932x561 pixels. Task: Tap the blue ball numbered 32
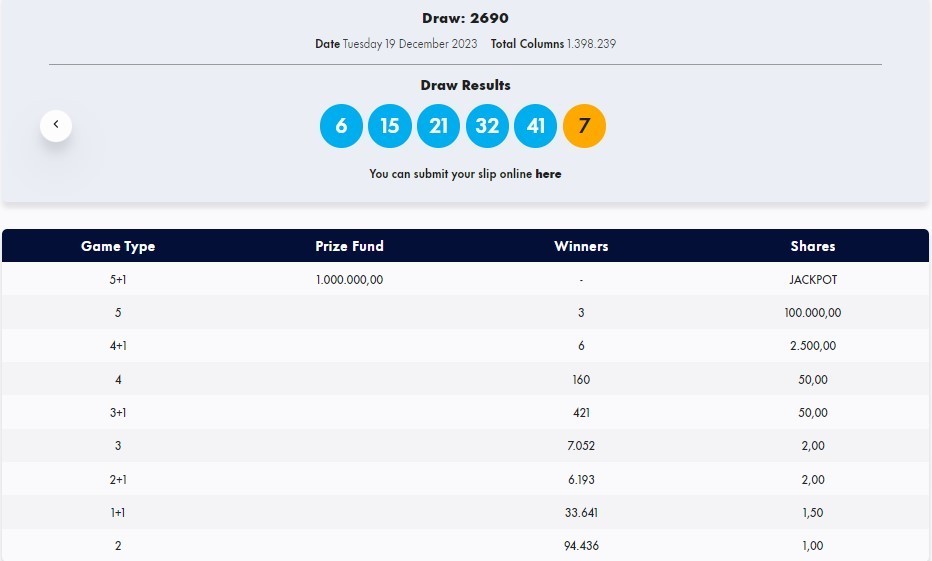pos(487,126)
